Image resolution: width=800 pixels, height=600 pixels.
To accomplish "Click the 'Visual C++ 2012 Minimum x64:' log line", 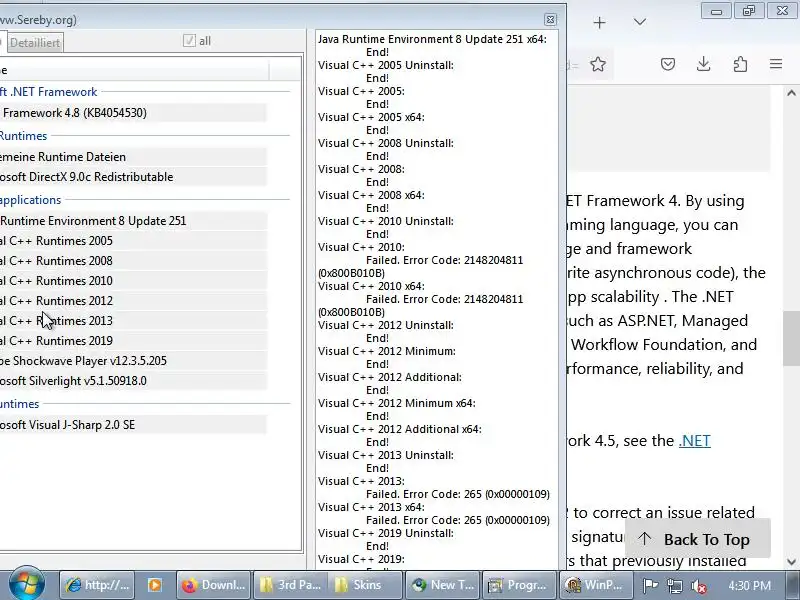I will (x=396, y=403).
